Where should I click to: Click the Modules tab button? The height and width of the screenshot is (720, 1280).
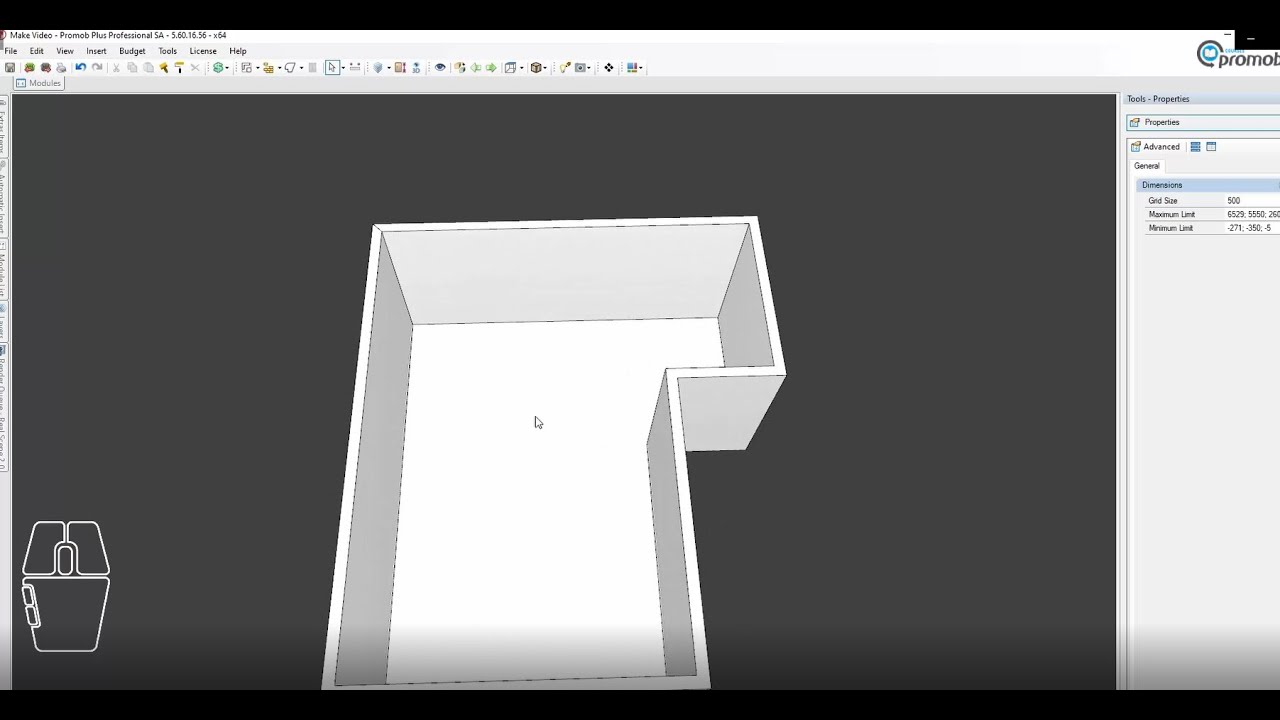coord(39,83)
